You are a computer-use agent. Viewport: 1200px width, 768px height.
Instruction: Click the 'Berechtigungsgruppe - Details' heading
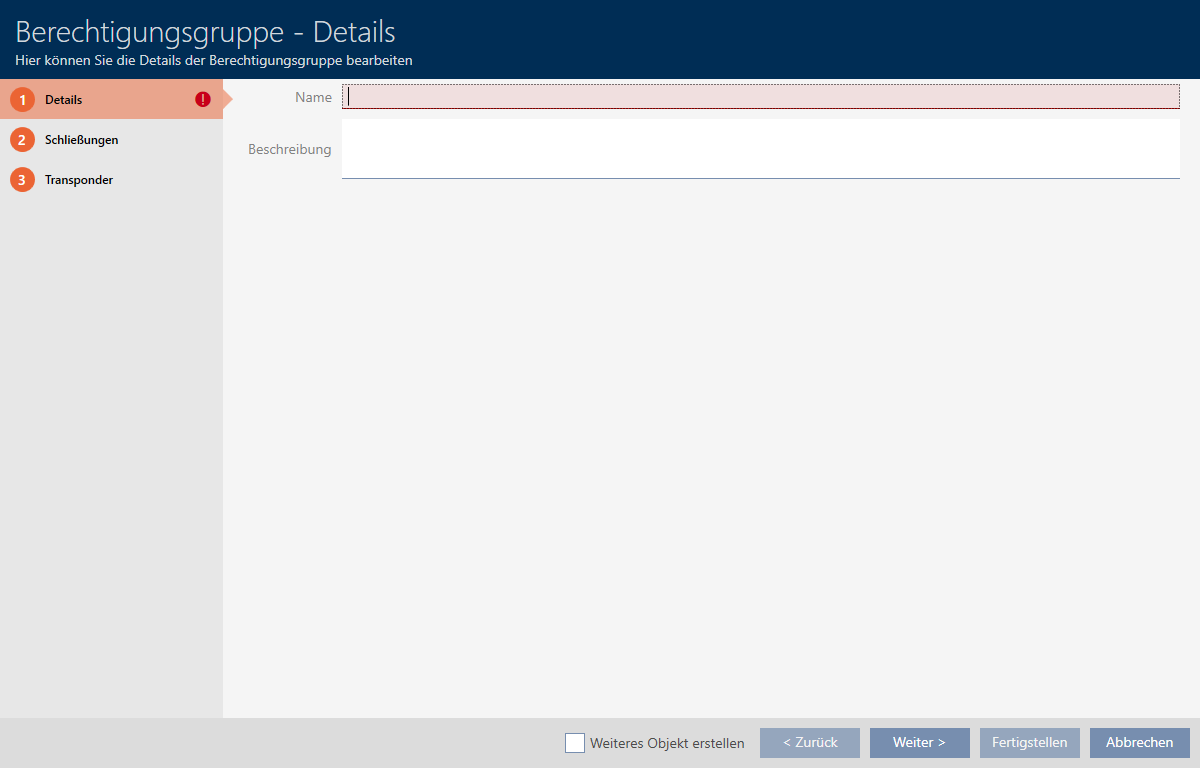click(x=205, y=31)
